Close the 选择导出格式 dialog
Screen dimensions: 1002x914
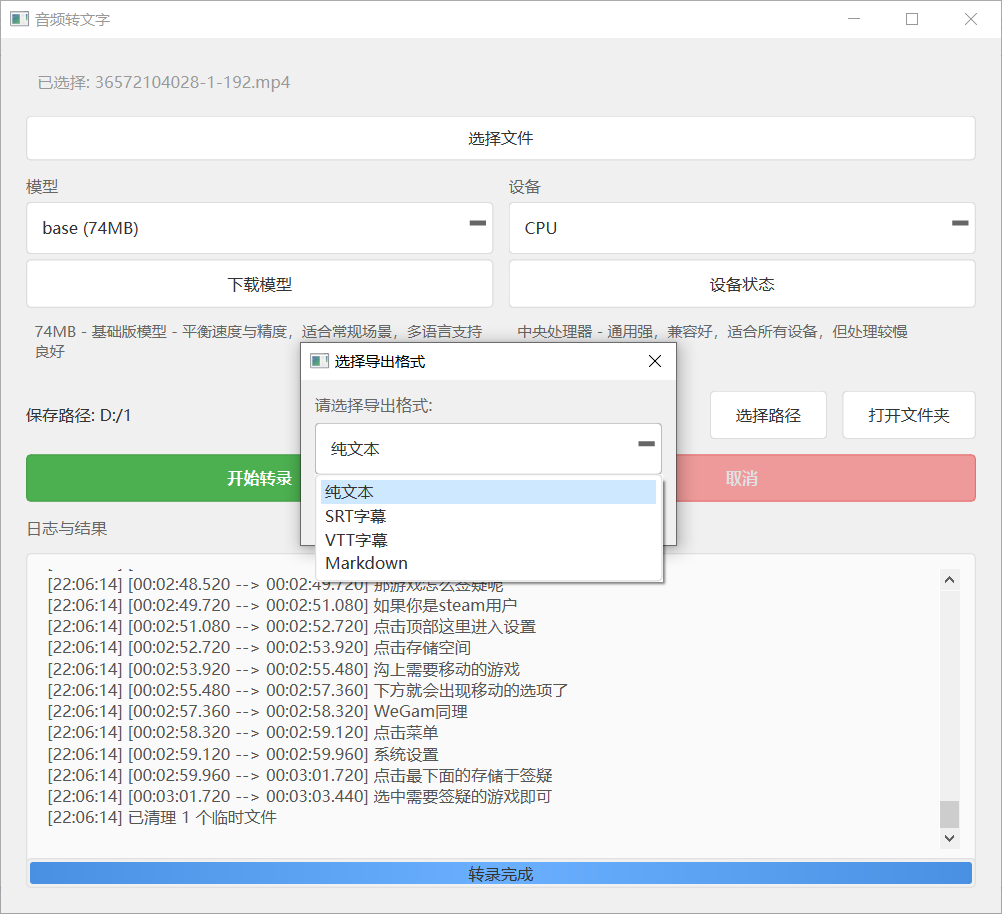coord(655,362)
